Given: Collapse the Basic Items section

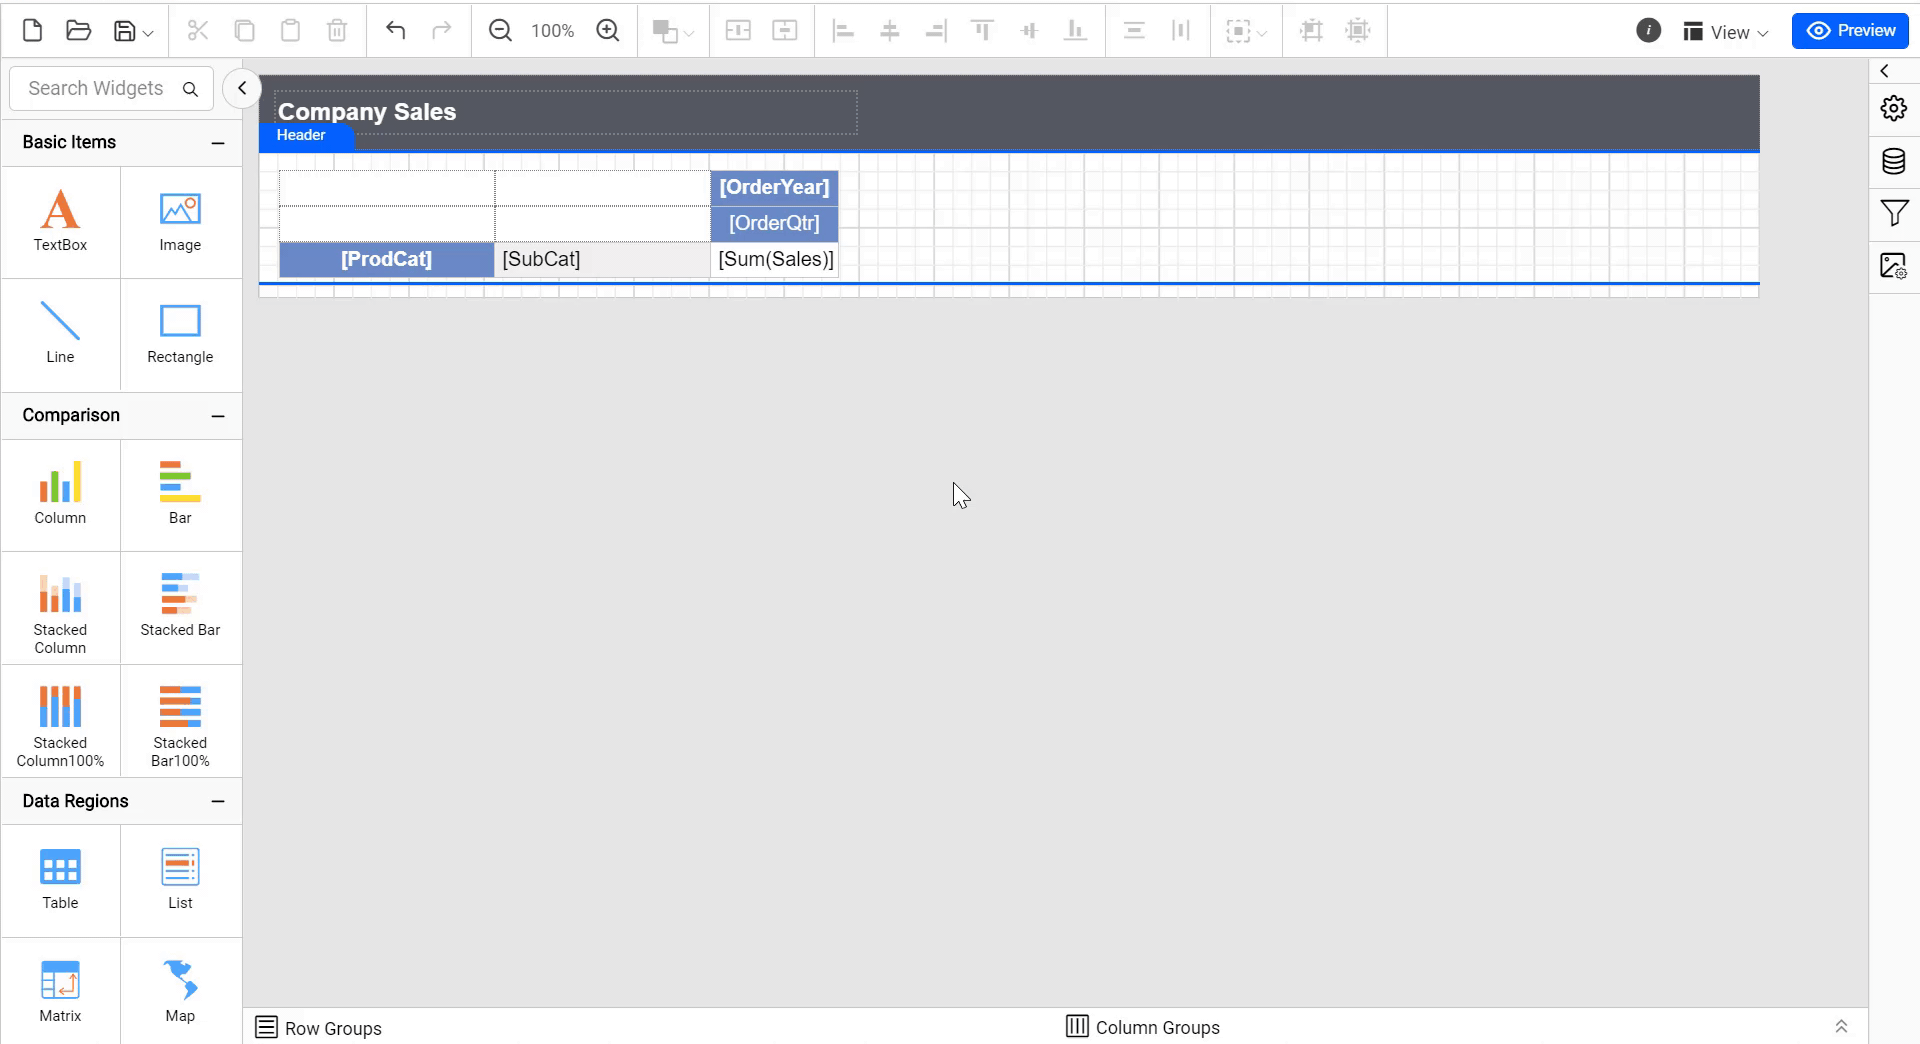Looking at the screenshot, I should (218, 143).
